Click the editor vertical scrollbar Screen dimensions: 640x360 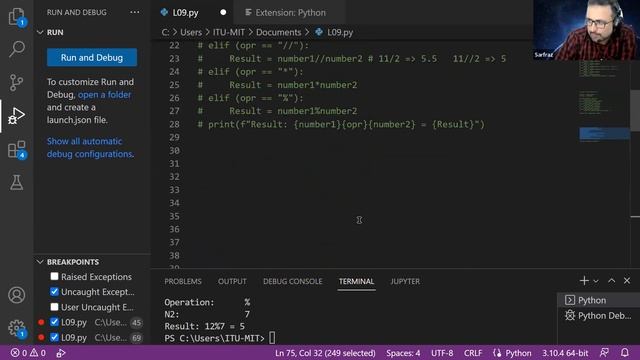[635, 110]
